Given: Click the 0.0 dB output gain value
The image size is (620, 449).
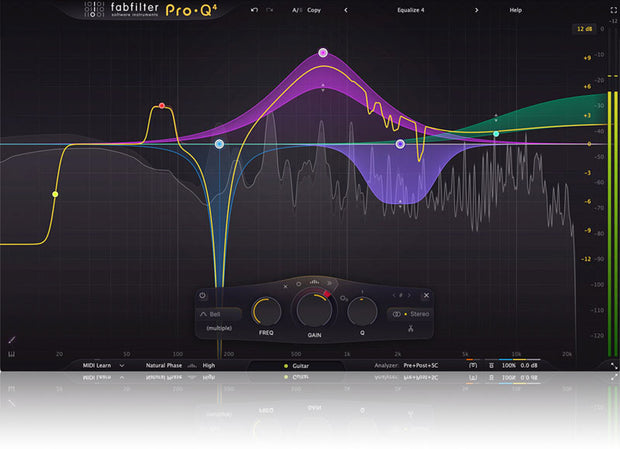Looking at the screenshot, I should point(529,366).
